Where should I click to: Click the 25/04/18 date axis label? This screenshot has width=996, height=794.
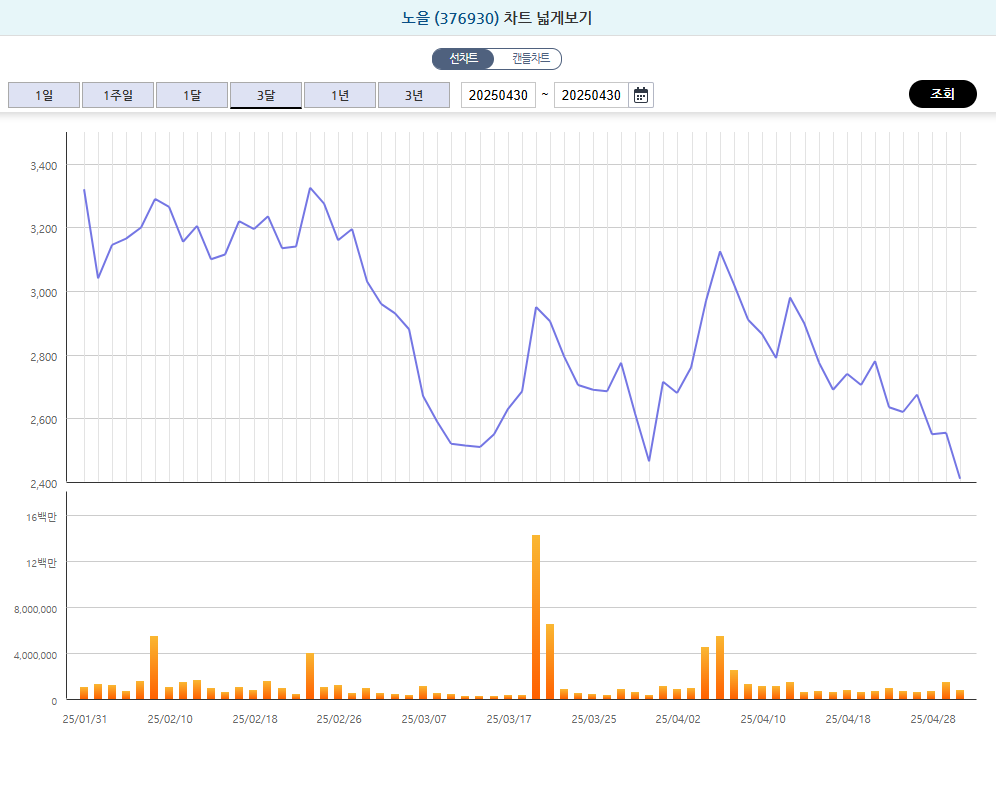tap(848, 719)
